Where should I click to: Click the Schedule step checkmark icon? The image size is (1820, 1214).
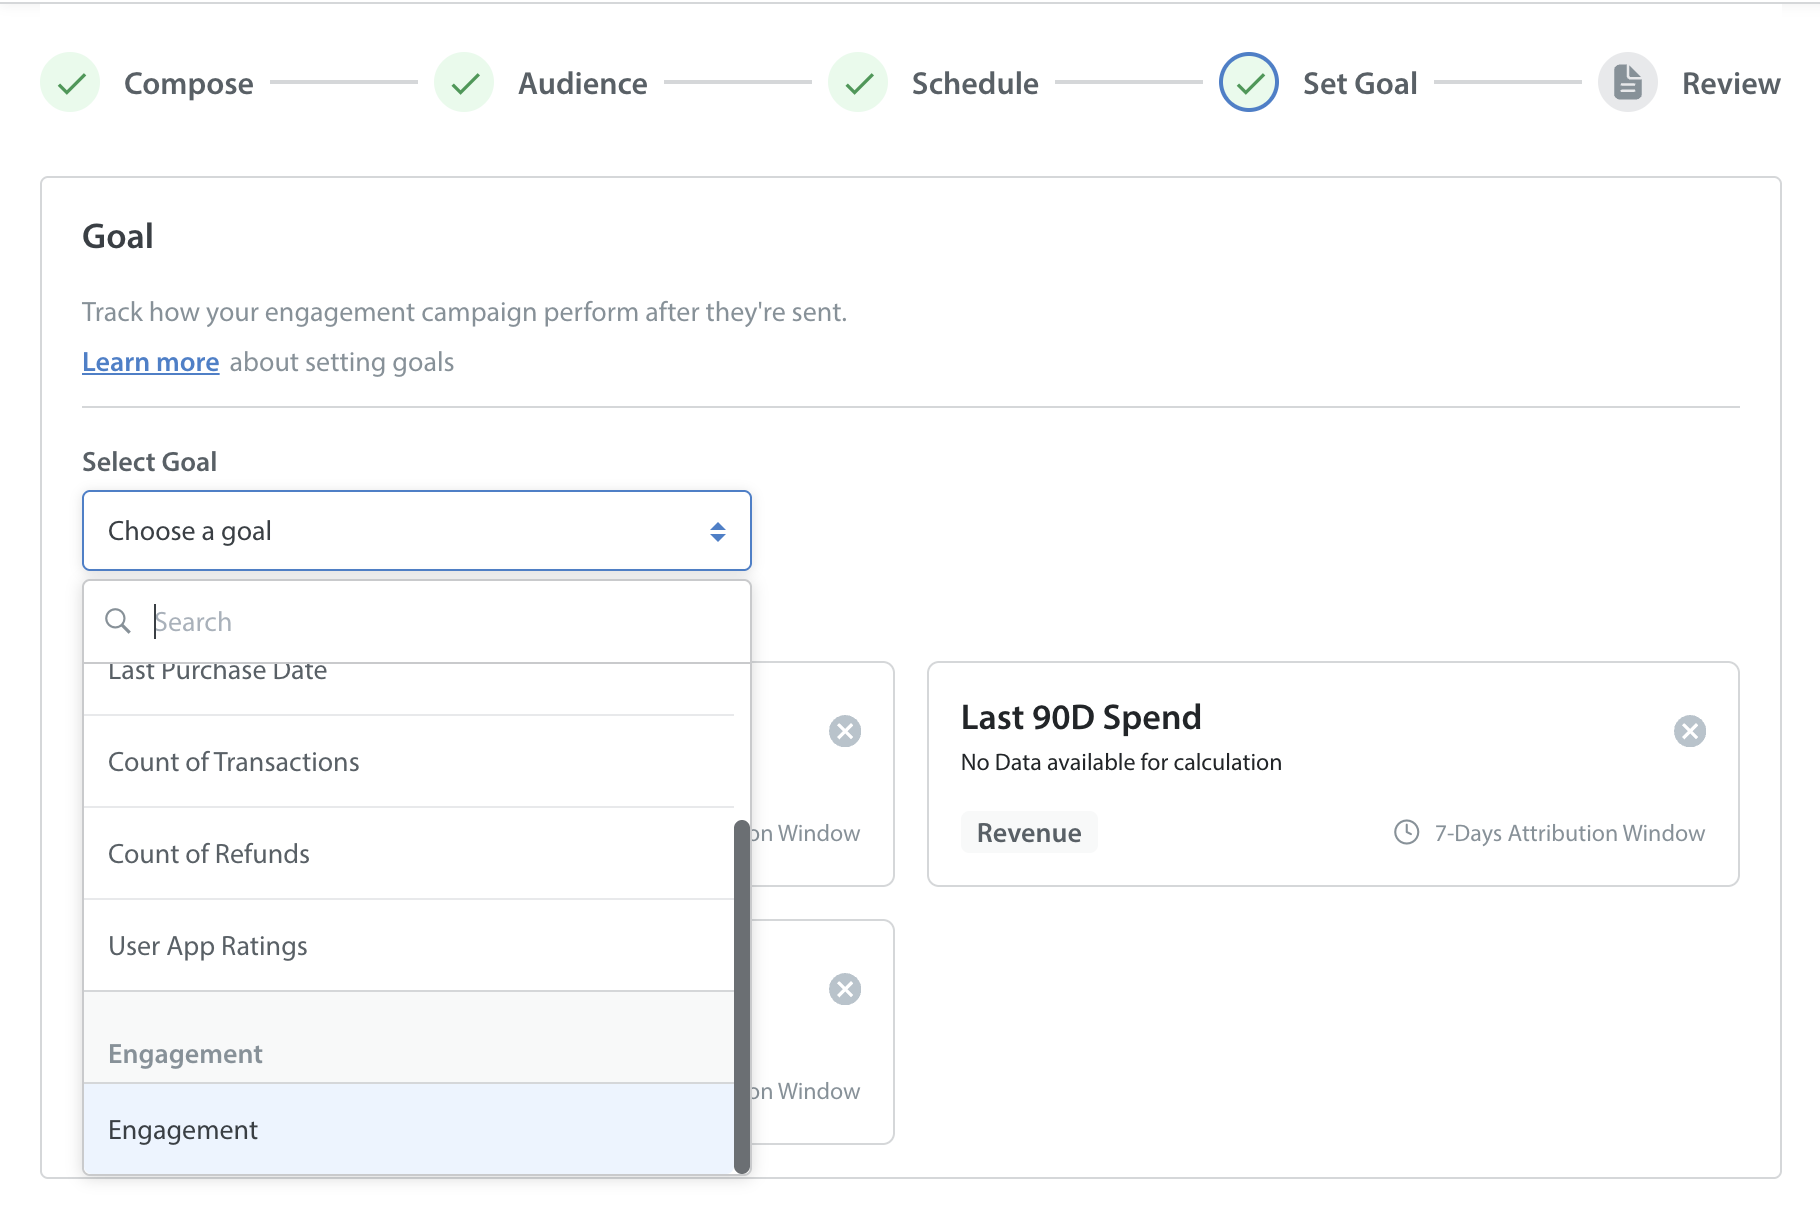point(859,83)
